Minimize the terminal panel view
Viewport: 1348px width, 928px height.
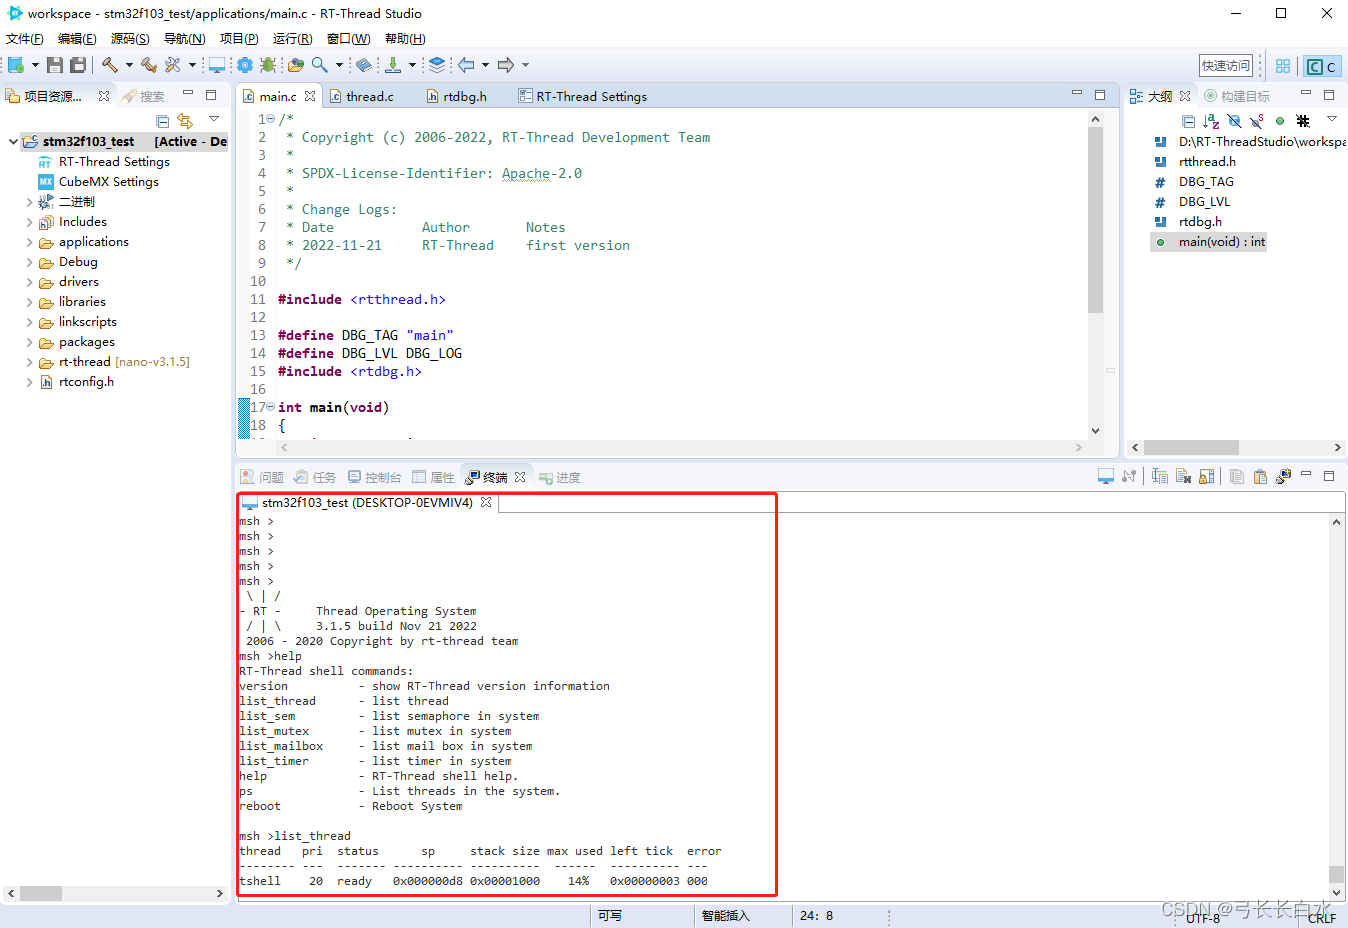pyautogui.click(x=1306, y=475)
